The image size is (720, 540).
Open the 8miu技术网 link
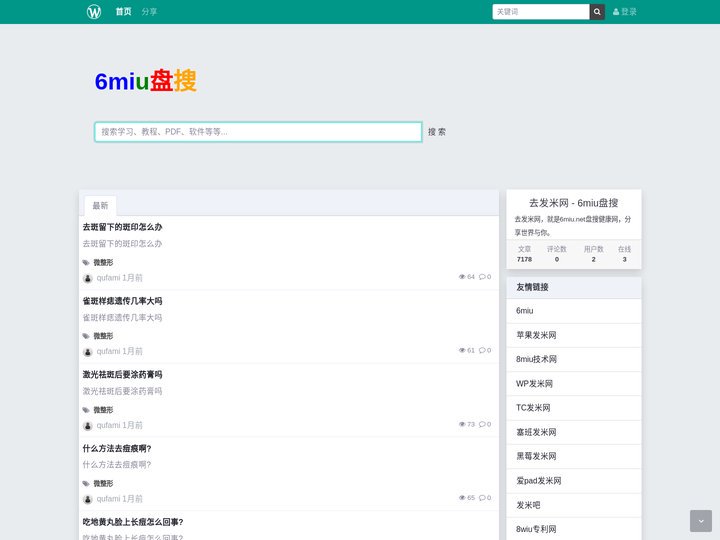[574, 359]
